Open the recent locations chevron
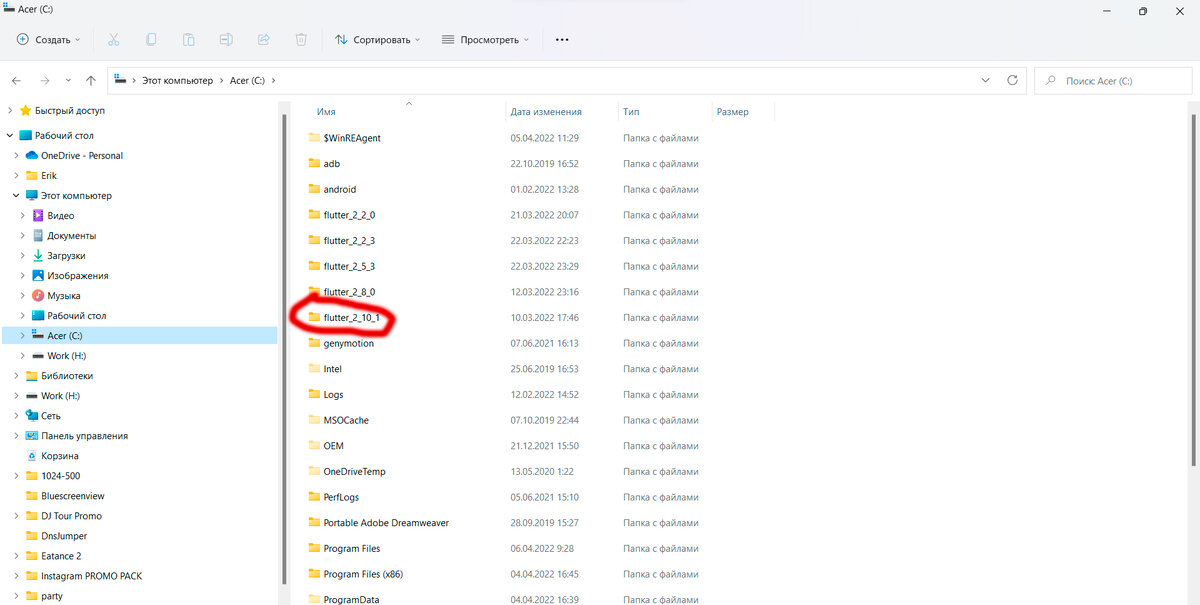Screen dimensions: 1200x605 pos(68,80)
